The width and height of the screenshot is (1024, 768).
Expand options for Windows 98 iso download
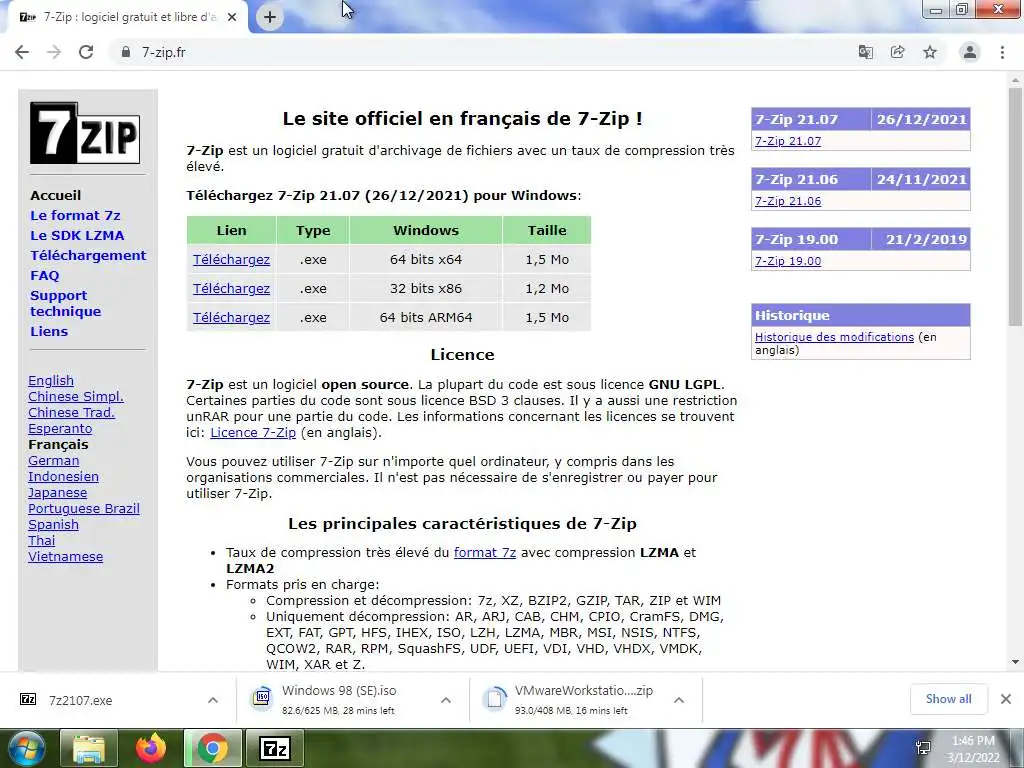446,700
